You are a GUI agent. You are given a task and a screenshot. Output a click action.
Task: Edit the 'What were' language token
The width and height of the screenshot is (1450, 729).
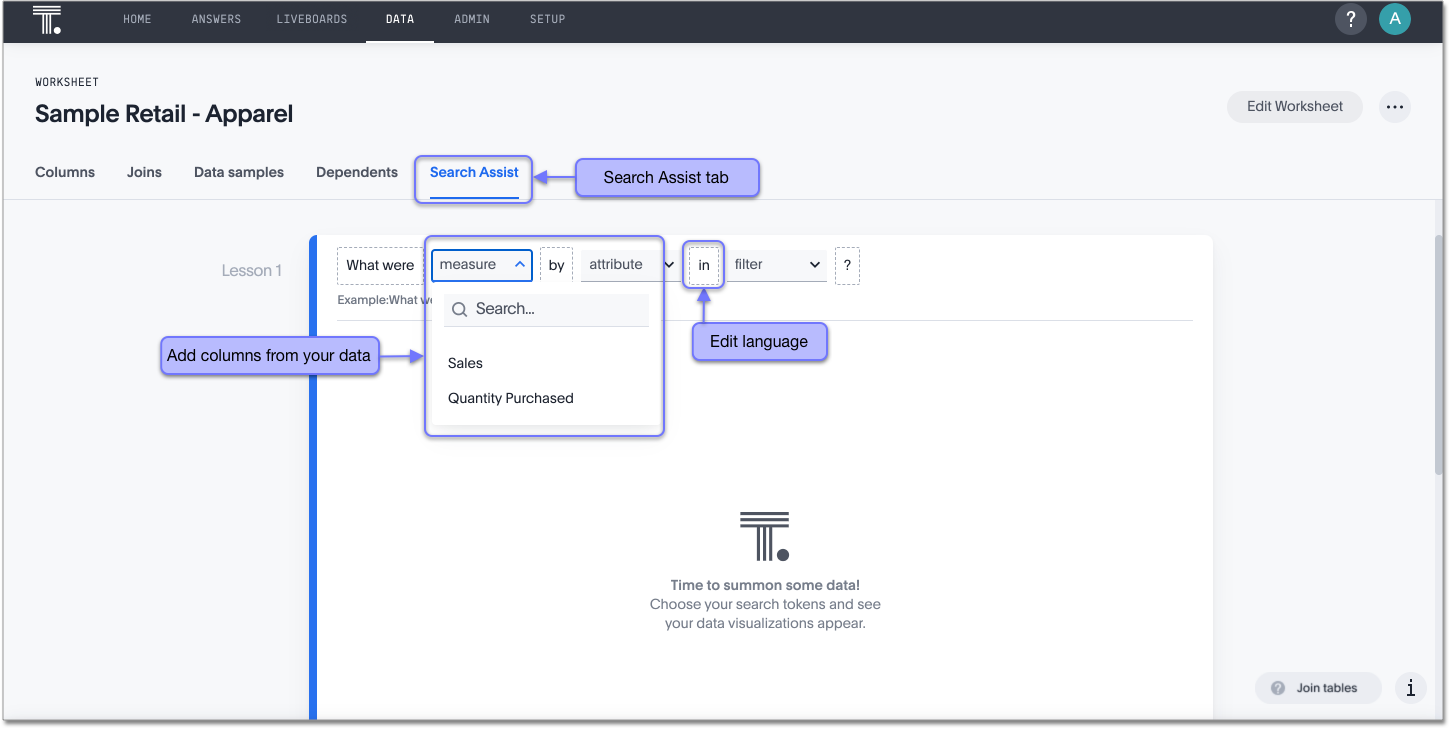(x=380, y=266)
